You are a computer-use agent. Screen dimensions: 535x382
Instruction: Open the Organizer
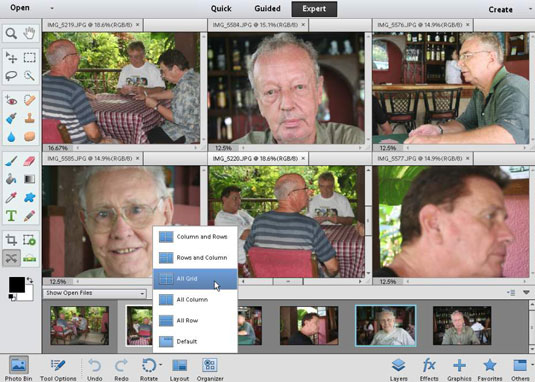(210, 369)
